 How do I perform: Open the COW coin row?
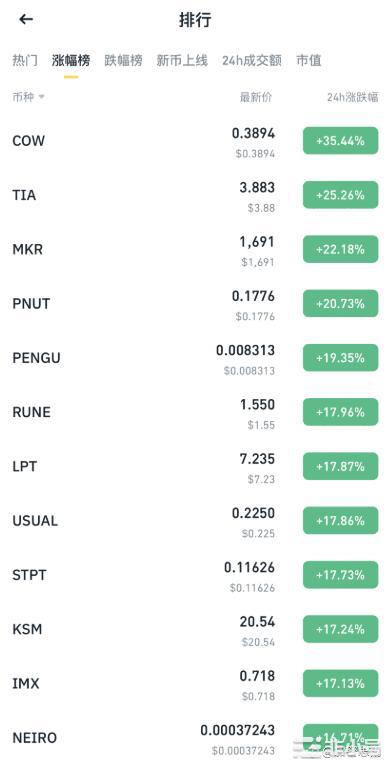click(195, 141)
